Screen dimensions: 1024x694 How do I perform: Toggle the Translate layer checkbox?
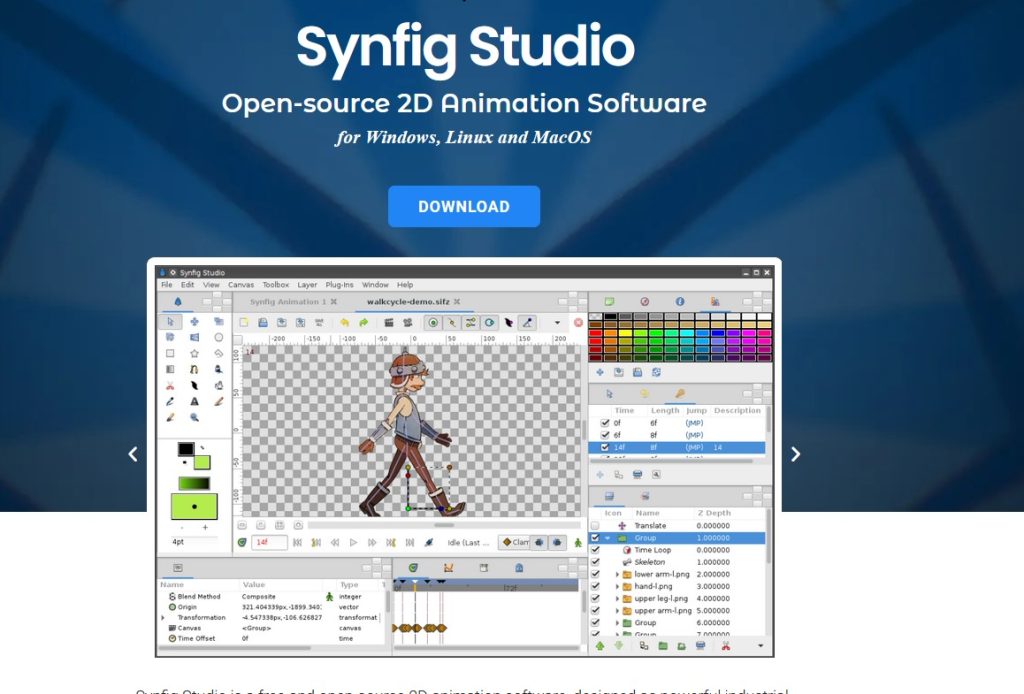pyautogui.click(x=595, y=526)
